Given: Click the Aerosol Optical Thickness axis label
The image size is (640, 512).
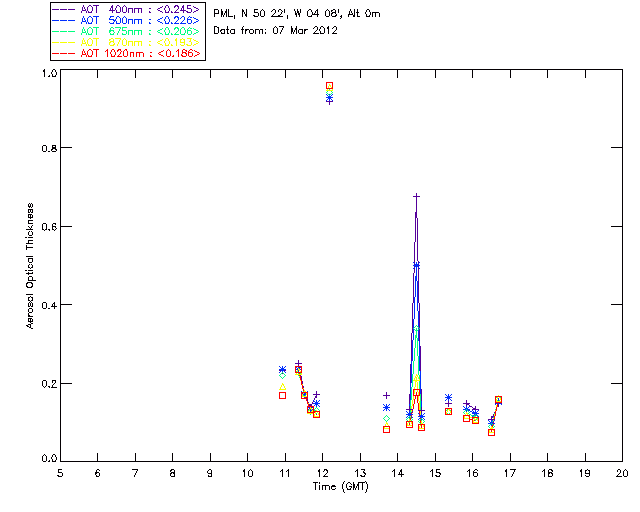Looking at the screenshot, I should point(30,266).
